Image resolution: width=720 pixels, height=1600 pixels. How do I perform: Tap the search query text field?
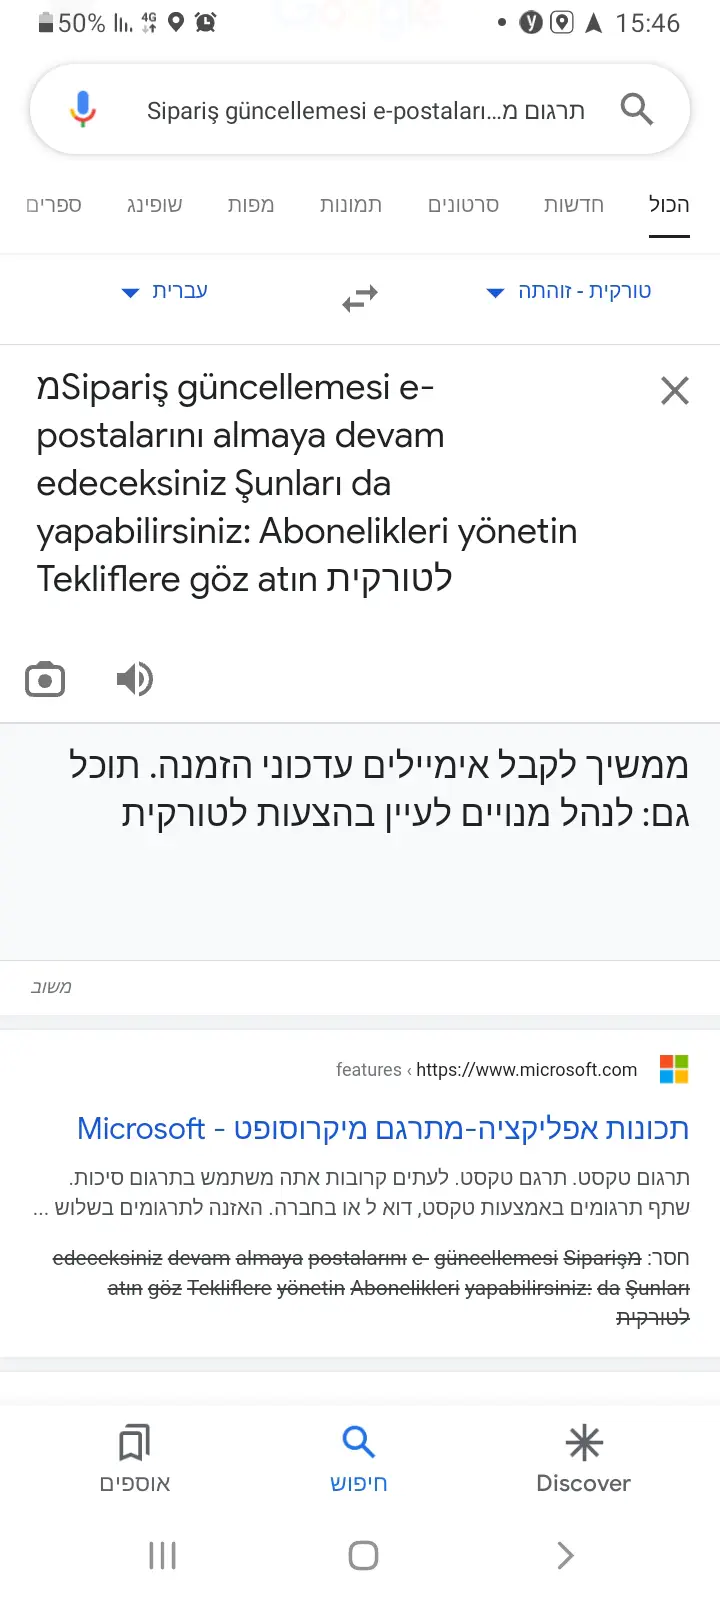365,110
